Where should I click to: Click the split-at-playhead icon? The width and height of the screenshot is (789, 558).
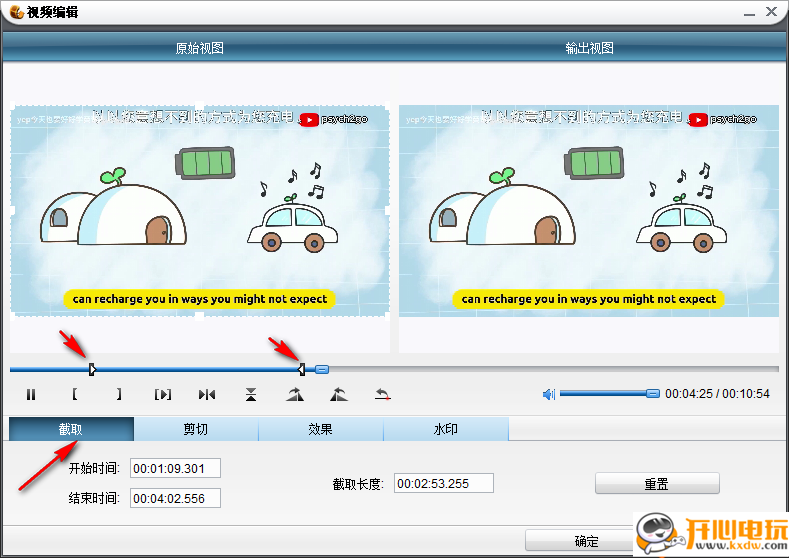tap(207, 394)
